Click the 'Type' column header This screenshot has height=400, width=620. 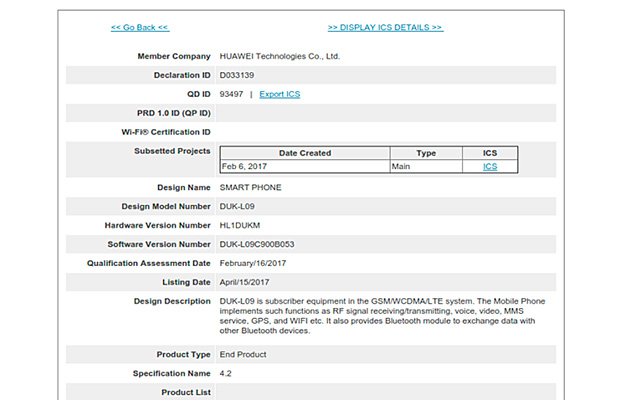click(426, 153)
